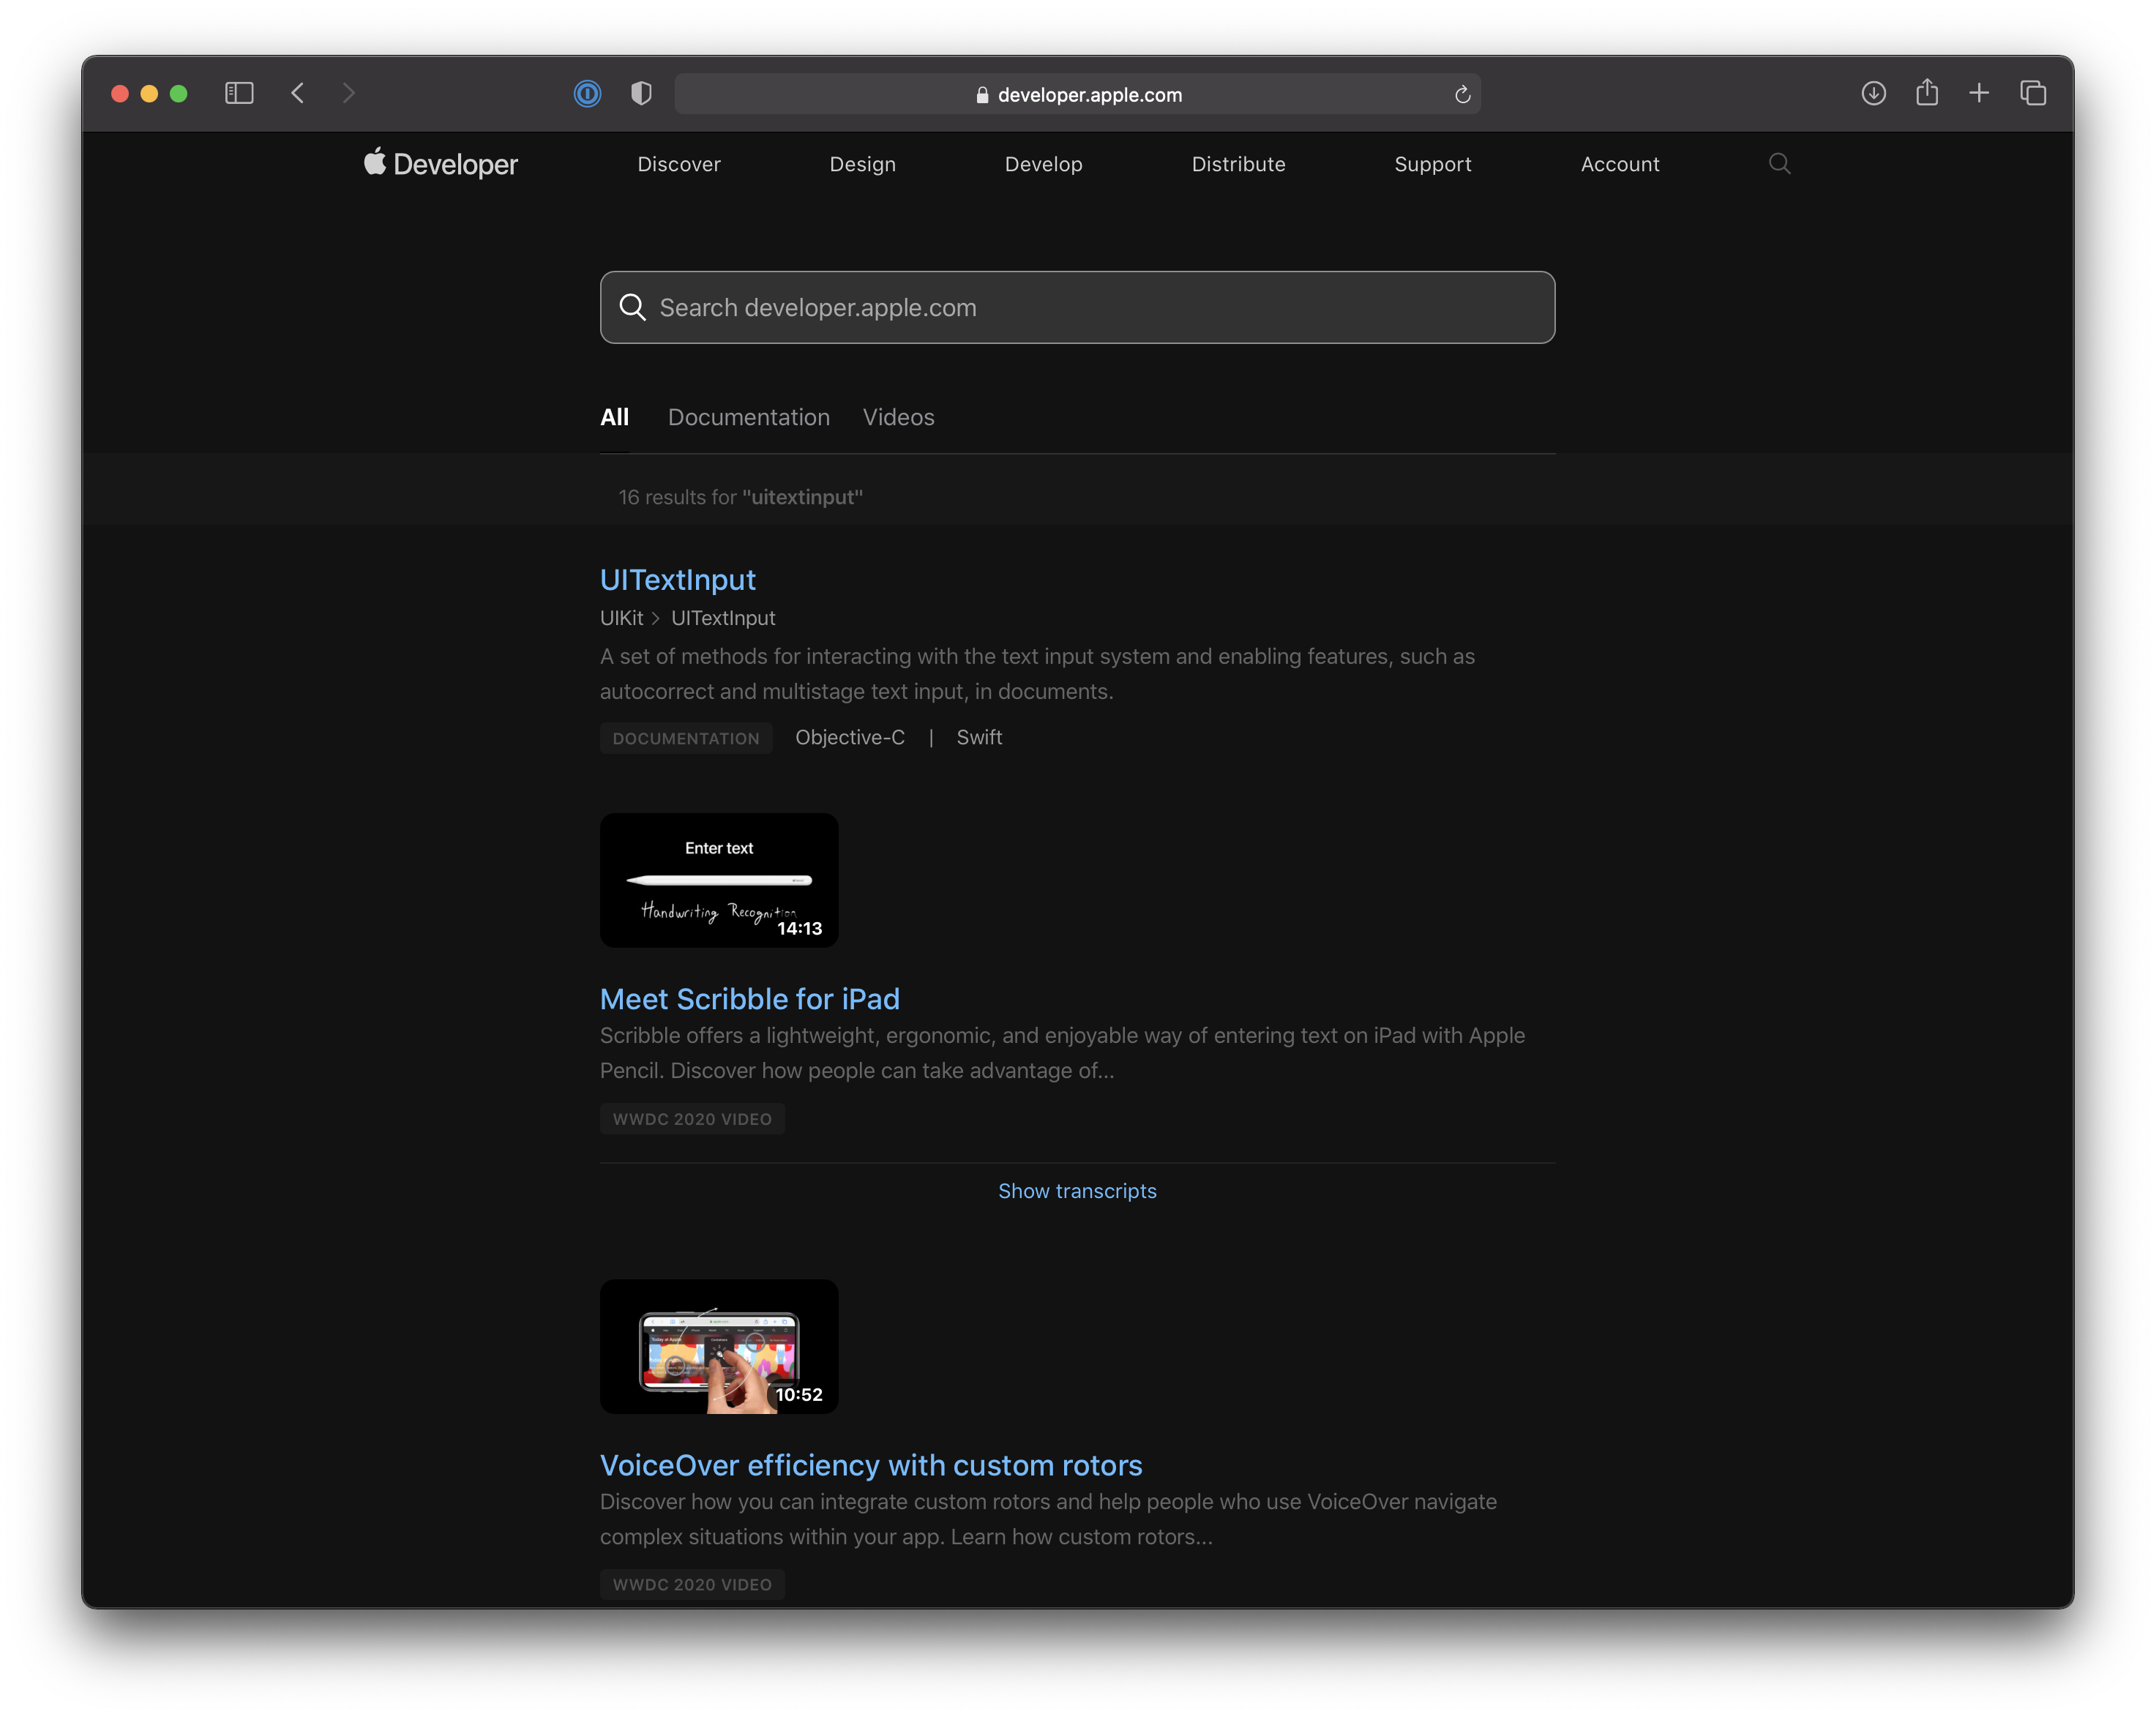Viewport: 2156px width, 1717px height.
Task: Open the Develop menu item
Action: pyautogui.click(x=1043, y=164)
